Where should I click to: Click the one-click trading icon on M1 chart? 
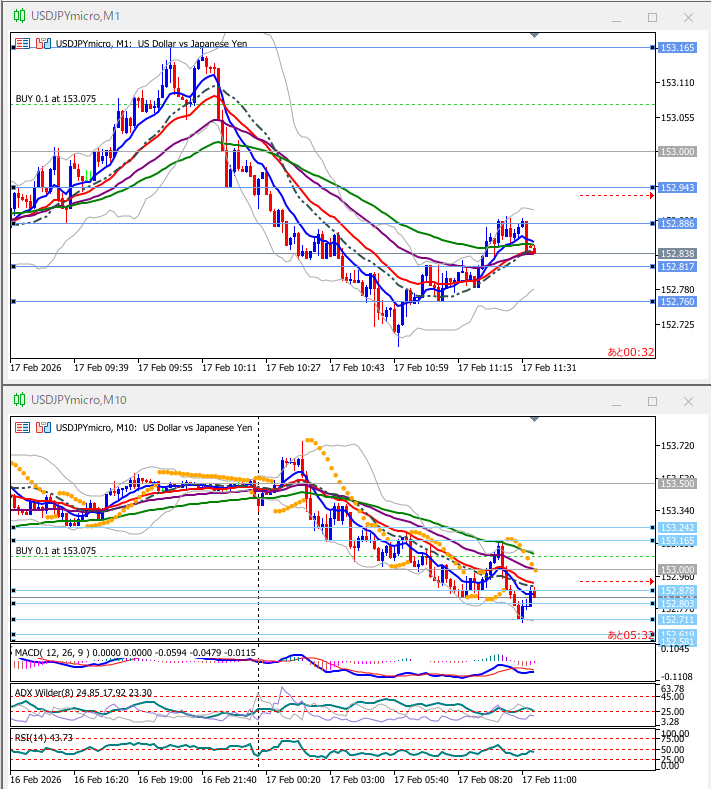21,43
